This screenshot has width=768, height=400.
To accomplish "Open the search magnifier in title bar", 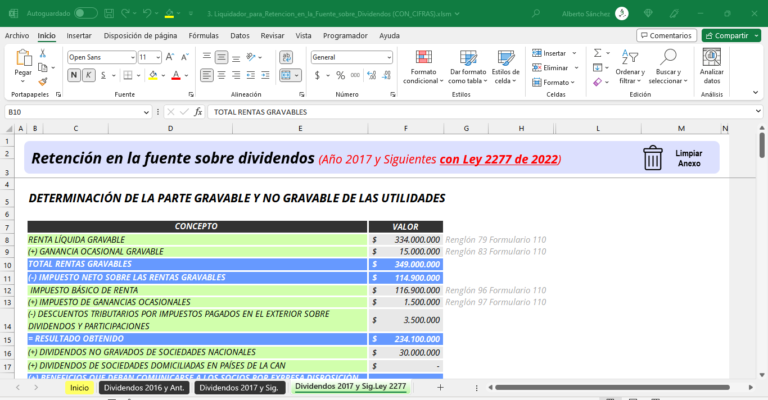I will [x=536, y=14].
